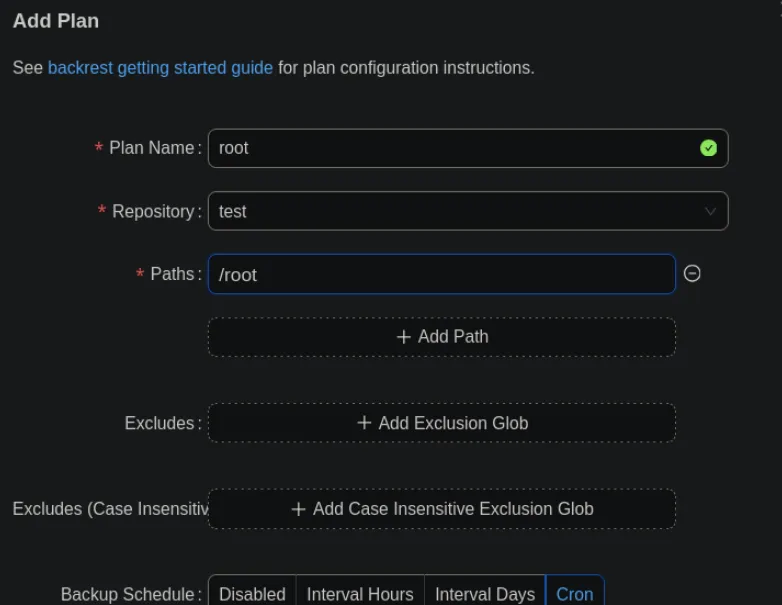
Task: Open the Repository dropdown arrow
Action: pyautogui.click(x=710, y=211)
